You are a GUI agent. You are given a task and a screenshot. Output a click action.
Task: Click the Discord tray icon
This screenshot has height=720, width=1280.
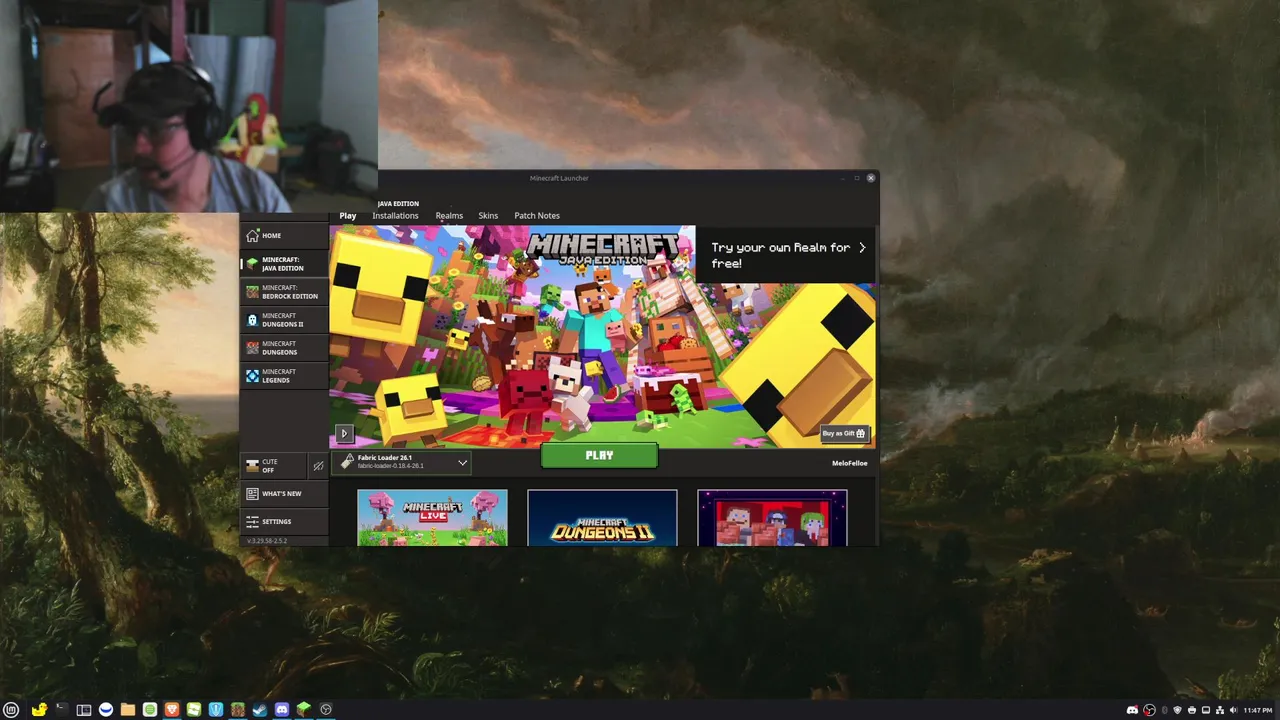pyautogui.click(x=1132, y=710)
